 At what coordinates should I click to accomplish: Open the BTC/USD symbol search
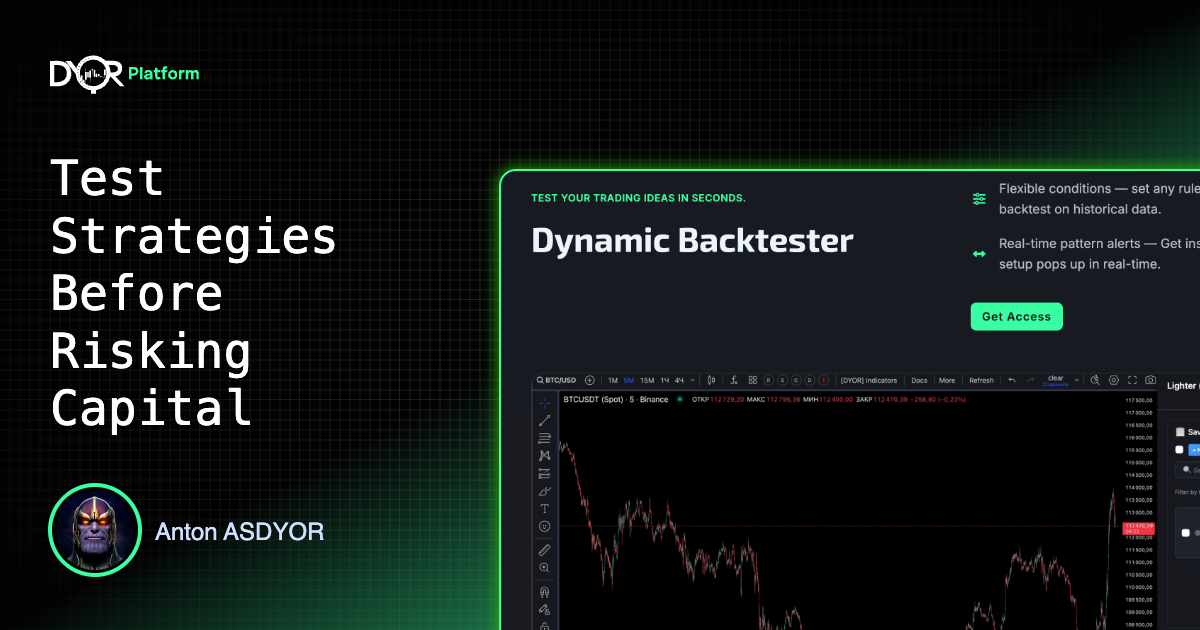coord(557,380)
